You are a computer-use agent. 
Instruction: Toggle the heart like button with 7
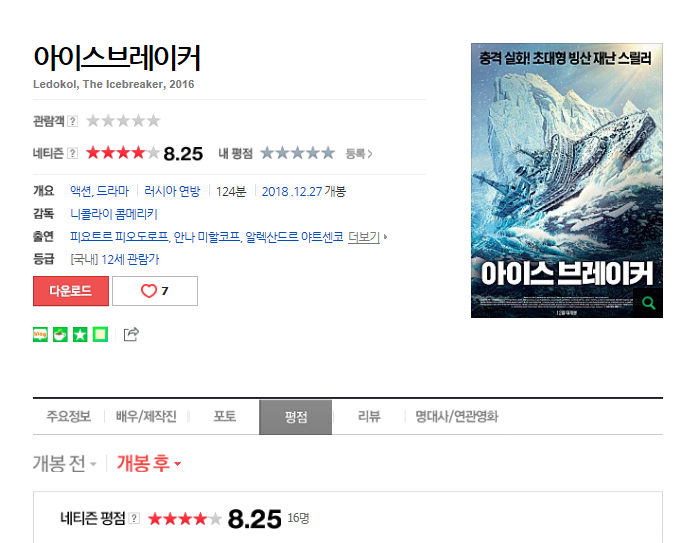[x=155, y=291]
